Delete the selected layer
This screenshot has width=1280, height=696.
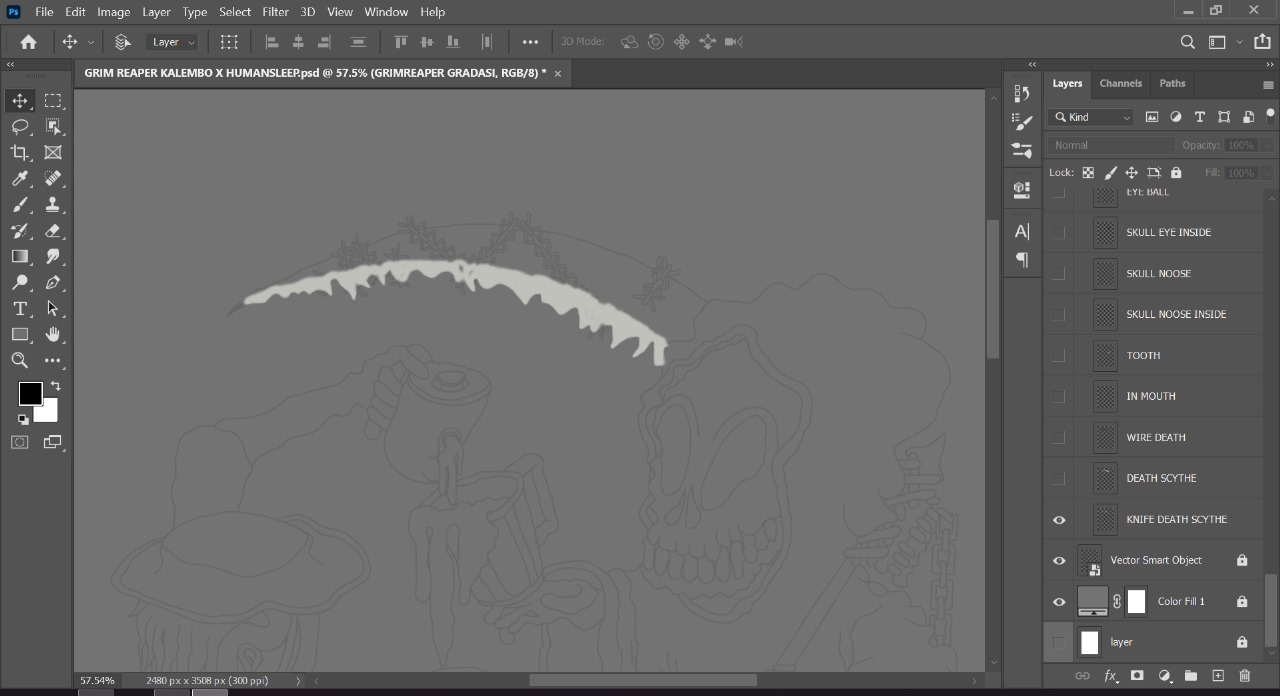click(x=1245, y=676)
